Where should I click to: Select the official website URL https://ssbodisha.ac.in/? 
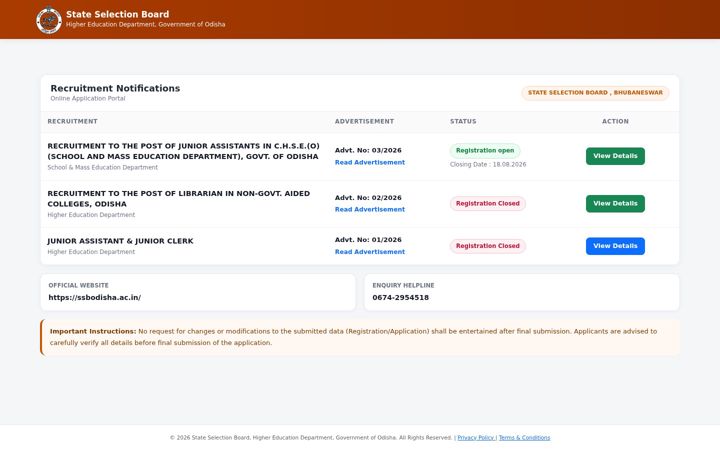click(95, 298)
